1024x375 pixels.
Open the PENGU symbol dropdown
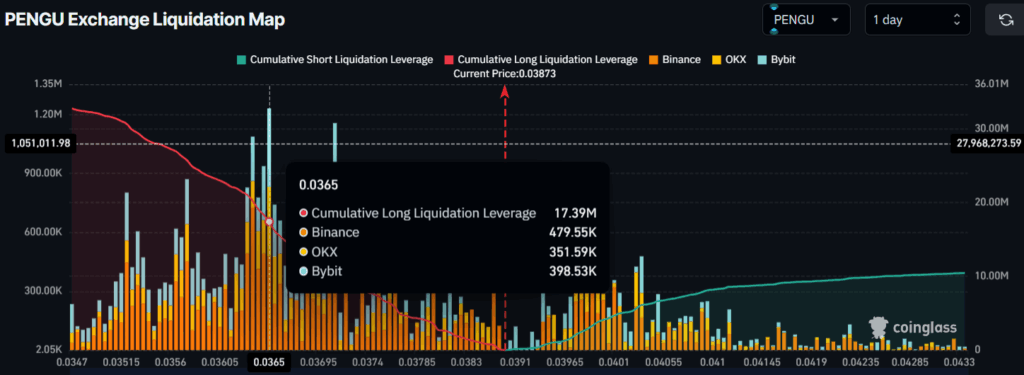806,20
